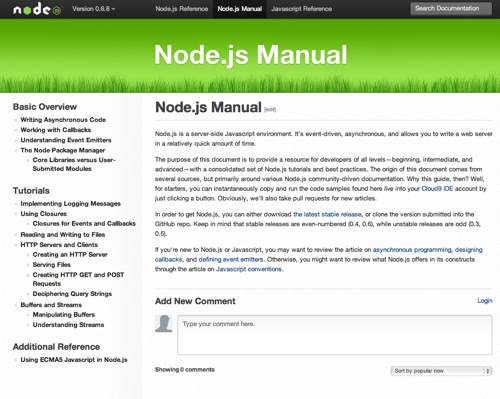Click the Tutorials section heading
Image resolution: width=500 pixels, height=399 pixels.
(31, 191)
